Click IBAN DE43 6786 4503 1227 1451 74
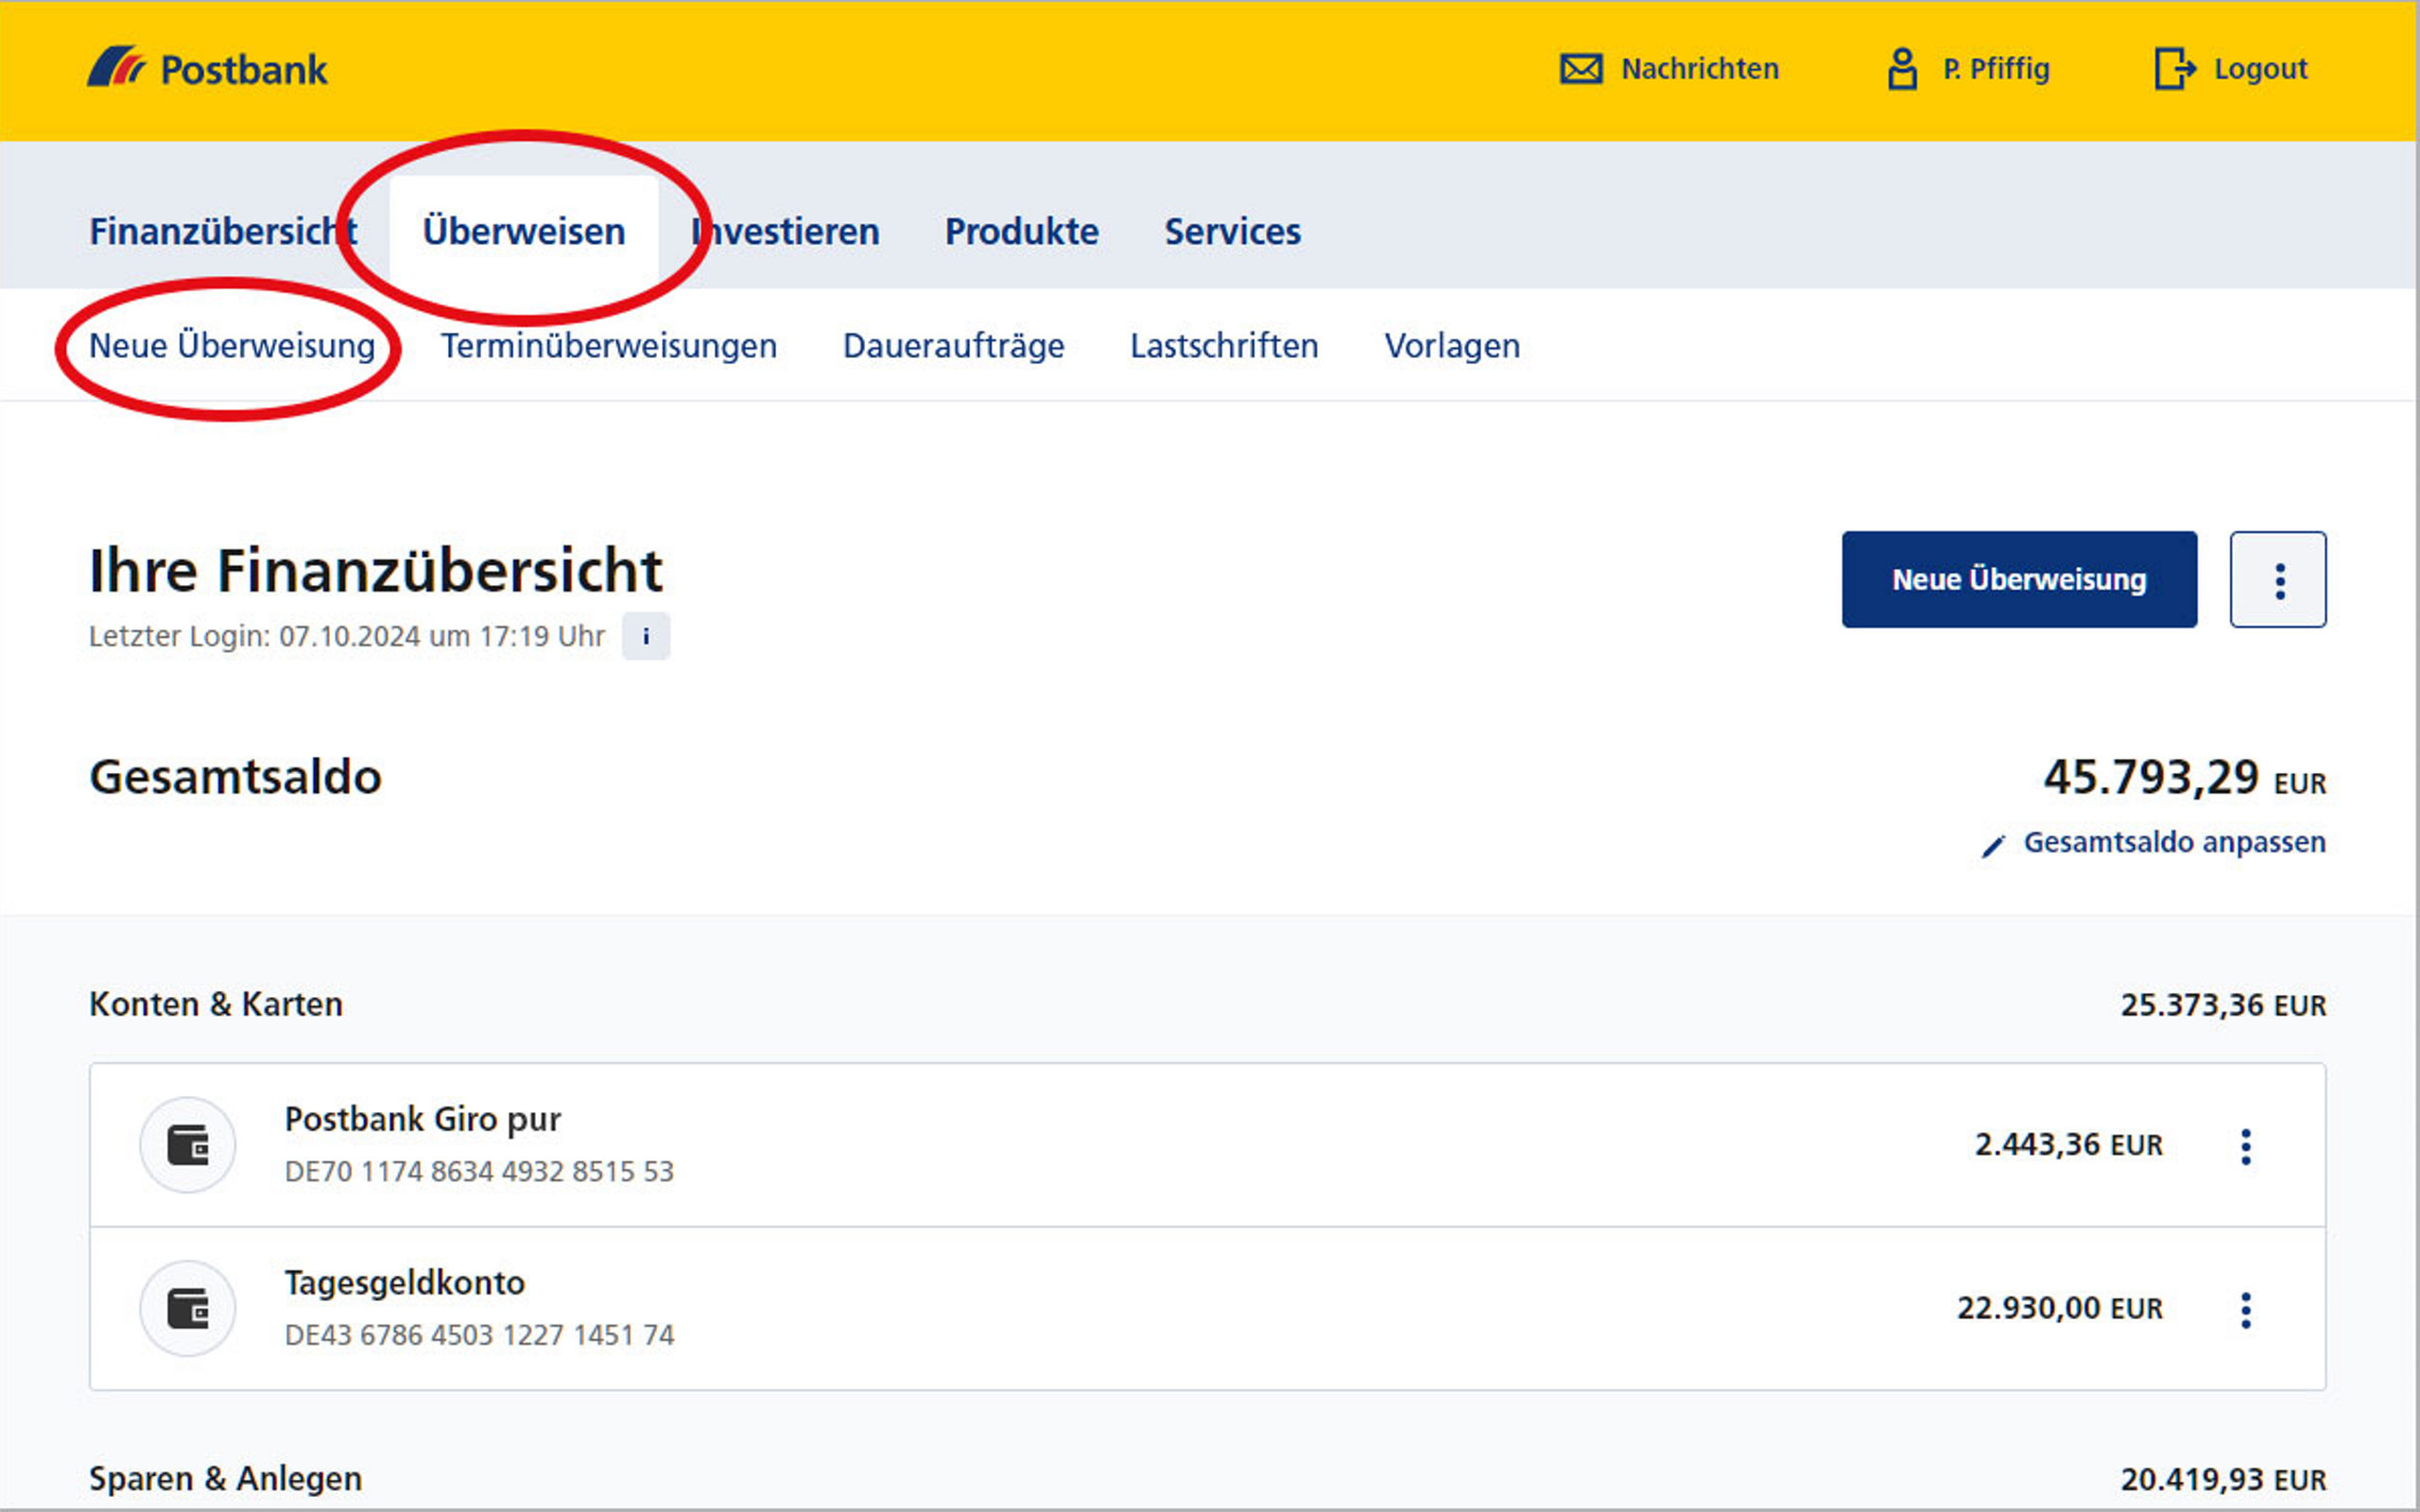Viewport: 2420px width, 1512px height. tap(479, 1335)
